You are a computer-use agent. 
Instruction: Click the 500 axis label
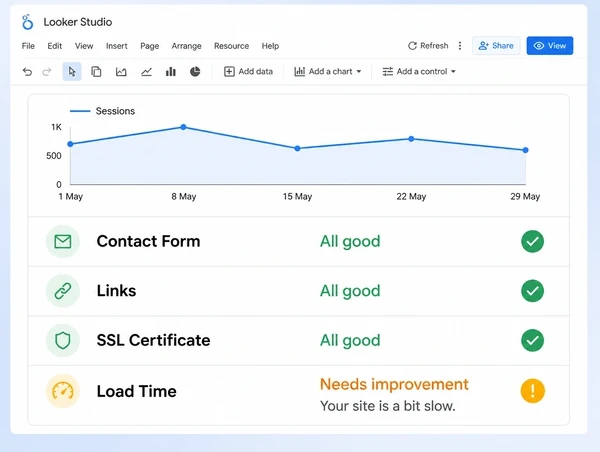click(x=54, y=156)
